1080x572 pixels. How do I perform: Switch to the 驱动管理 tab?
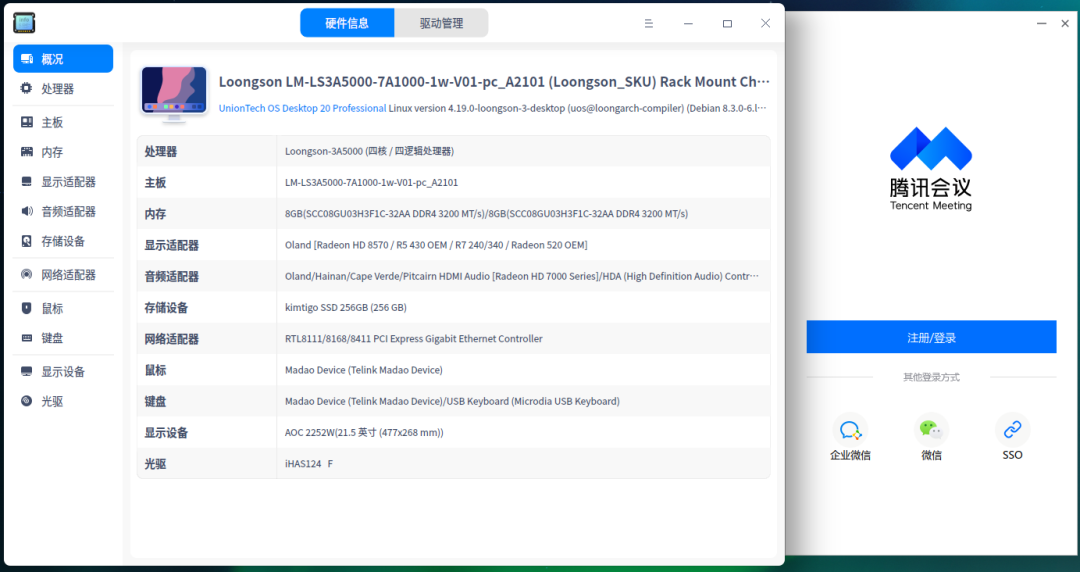pyautogui.click(x=441, y=23)
